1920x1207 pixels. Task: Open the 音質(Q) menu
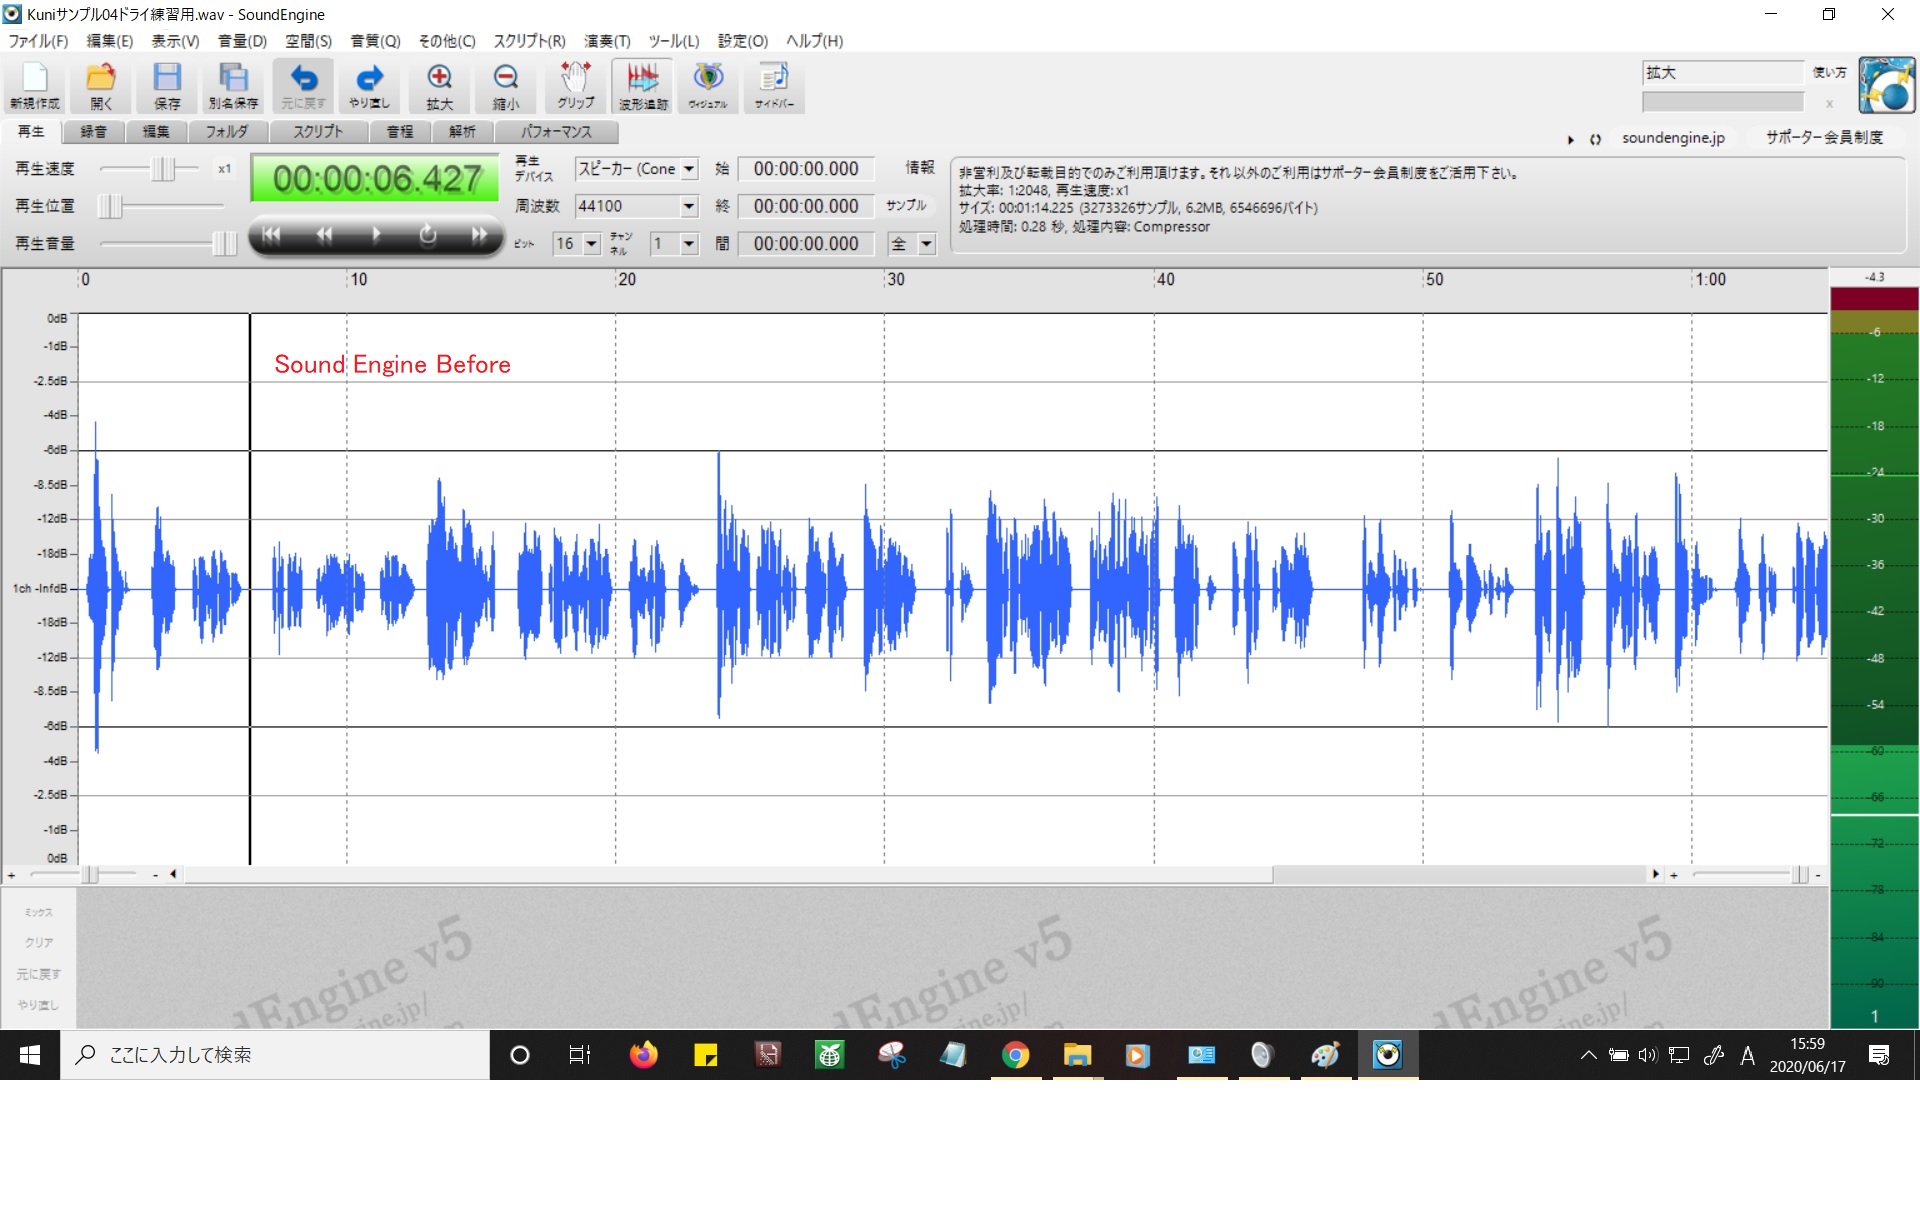pyautogui.click(x=375, y=41)
